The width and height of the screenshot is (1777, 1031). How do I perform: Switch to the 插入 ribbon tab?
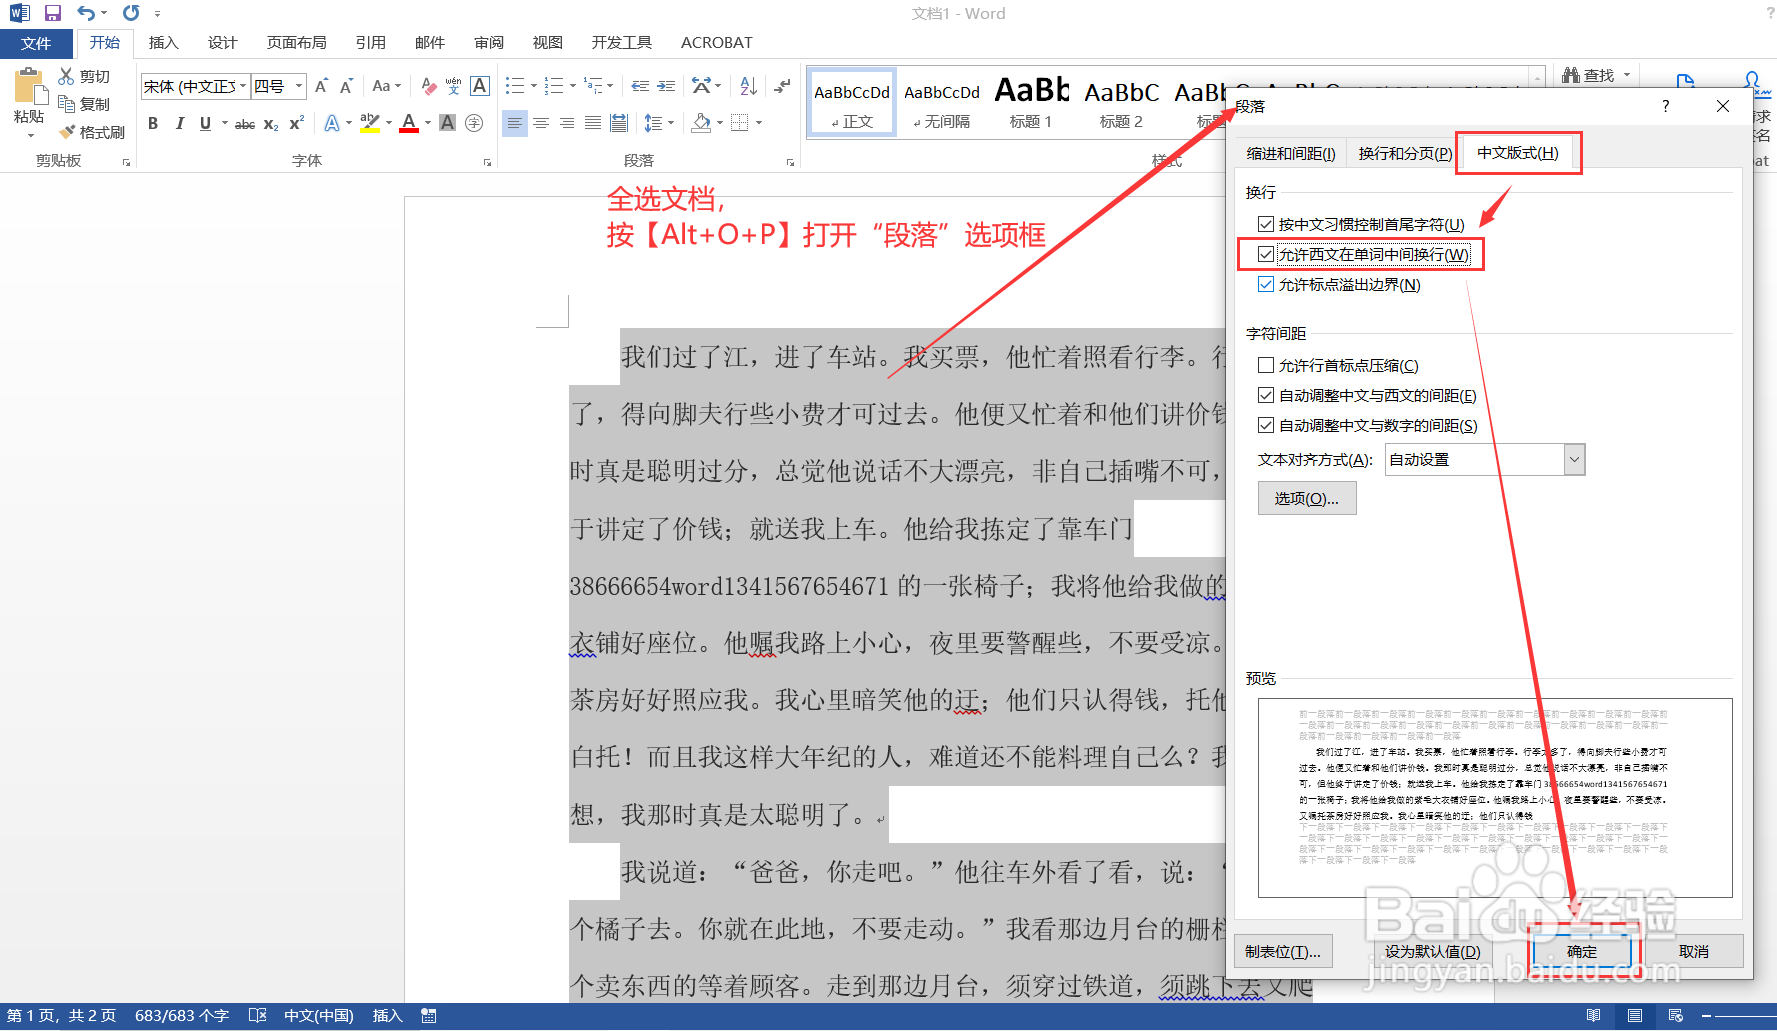pyautogui.click(x=163, y=43)
